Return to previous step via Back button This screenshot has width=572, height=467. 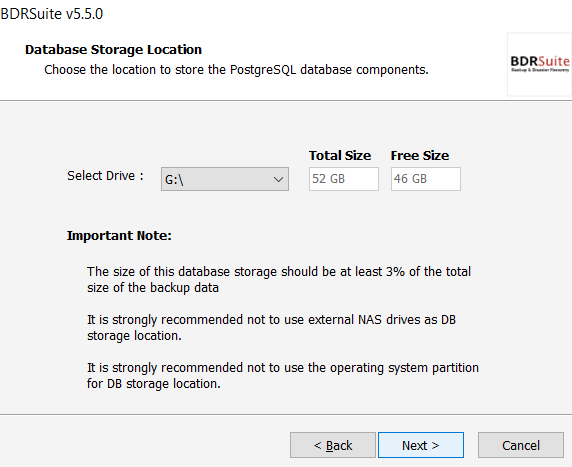[x=333, y=445]
